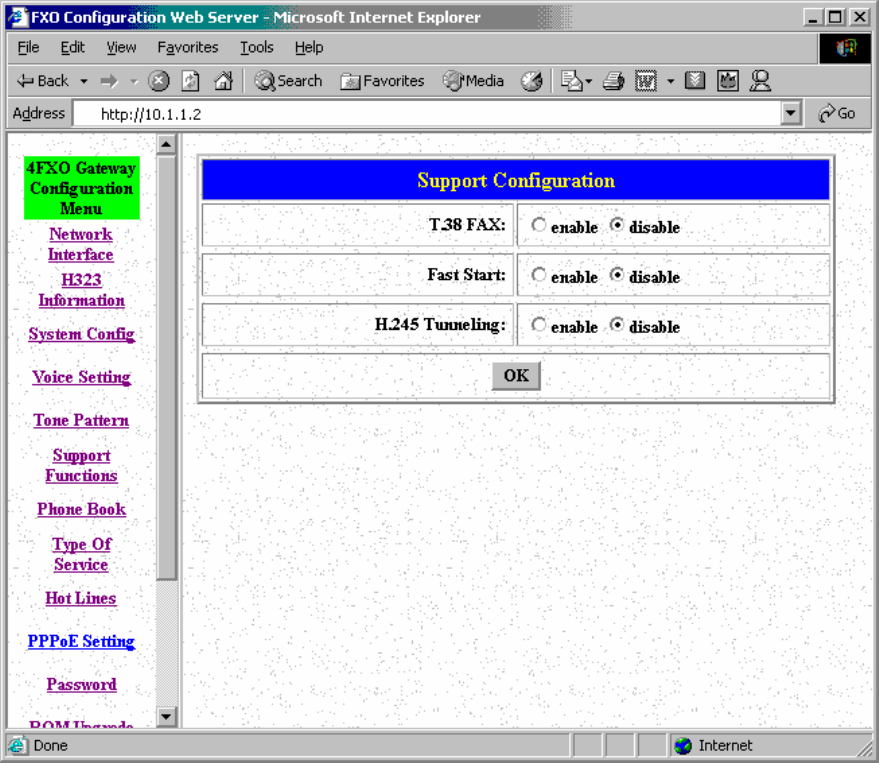The height and width of the screenshot is (763, 879).
Task: Click the History toolbar icon
Action: point(532,82)
